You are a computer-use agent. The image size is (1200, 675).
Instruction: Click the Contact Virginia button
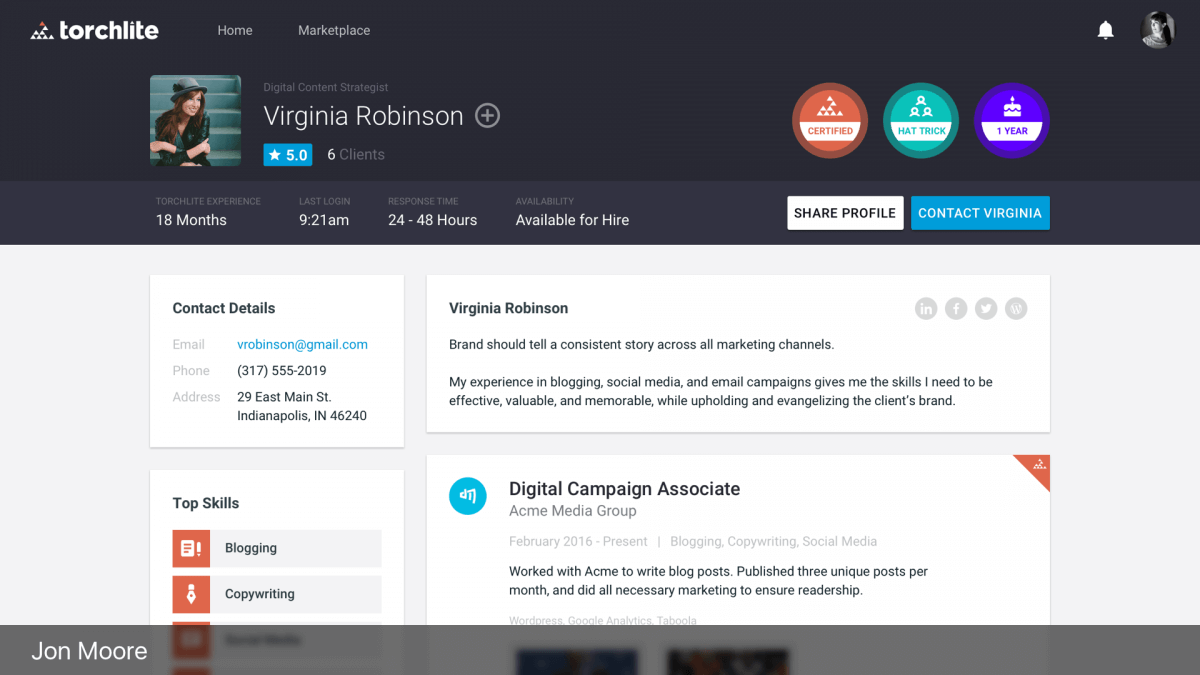click(x=980, y=213)
